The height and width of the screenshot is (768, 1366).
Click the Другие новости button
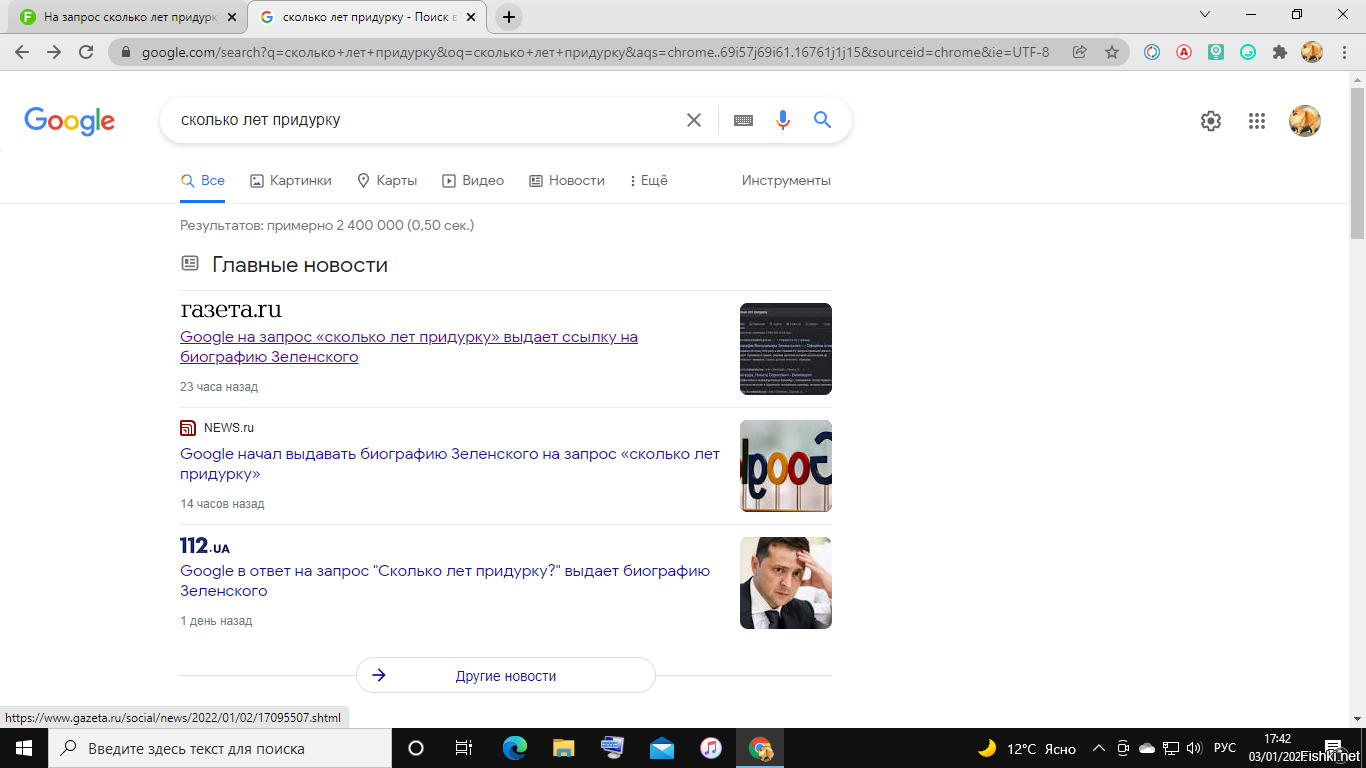point(505,676)
